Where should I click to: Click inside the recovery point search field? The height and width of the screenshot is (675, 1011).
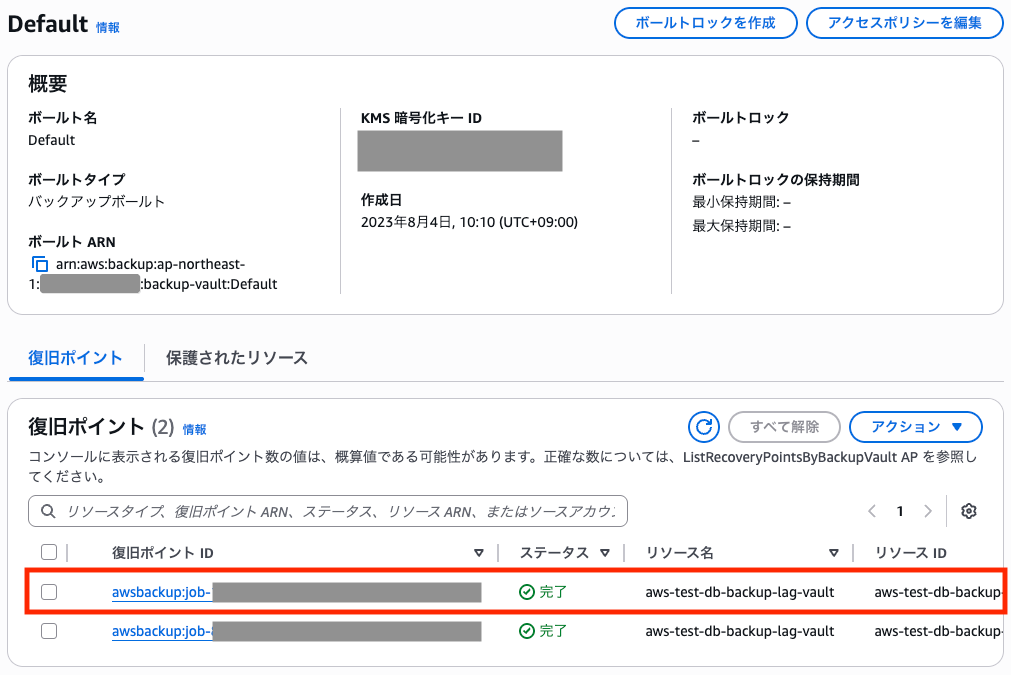click(x=300, y=511)
